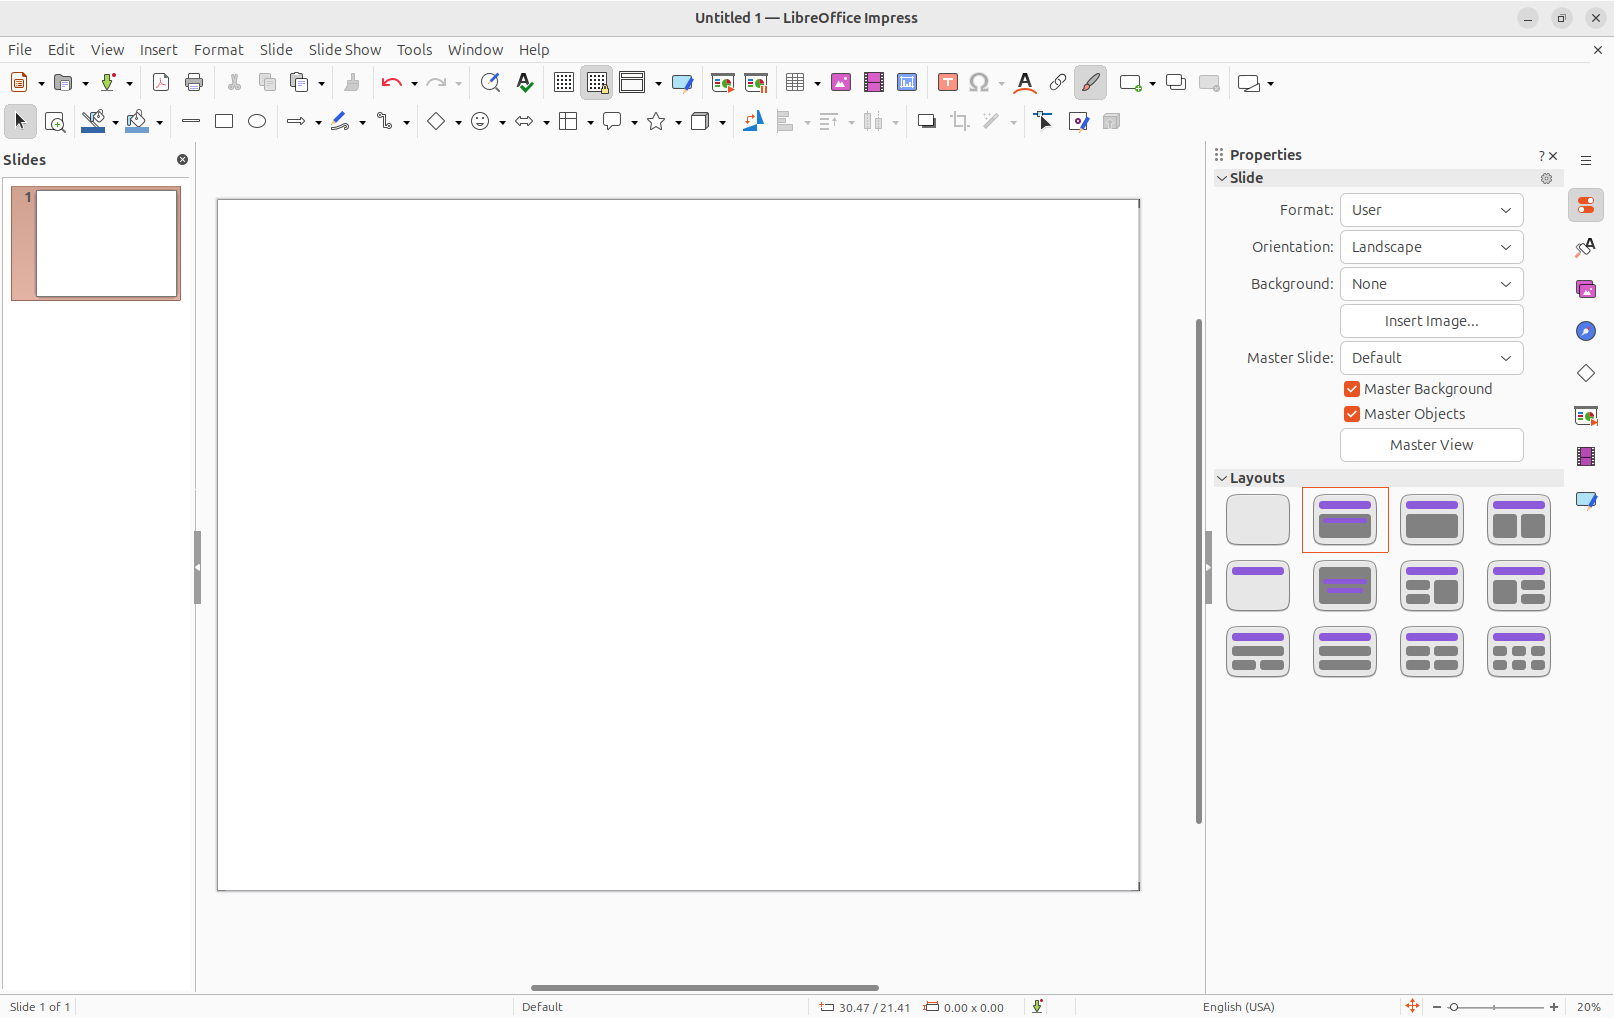Open the Slide Show menu
The height and width of the screenshot is (1018, 1614).
(345, 50)
